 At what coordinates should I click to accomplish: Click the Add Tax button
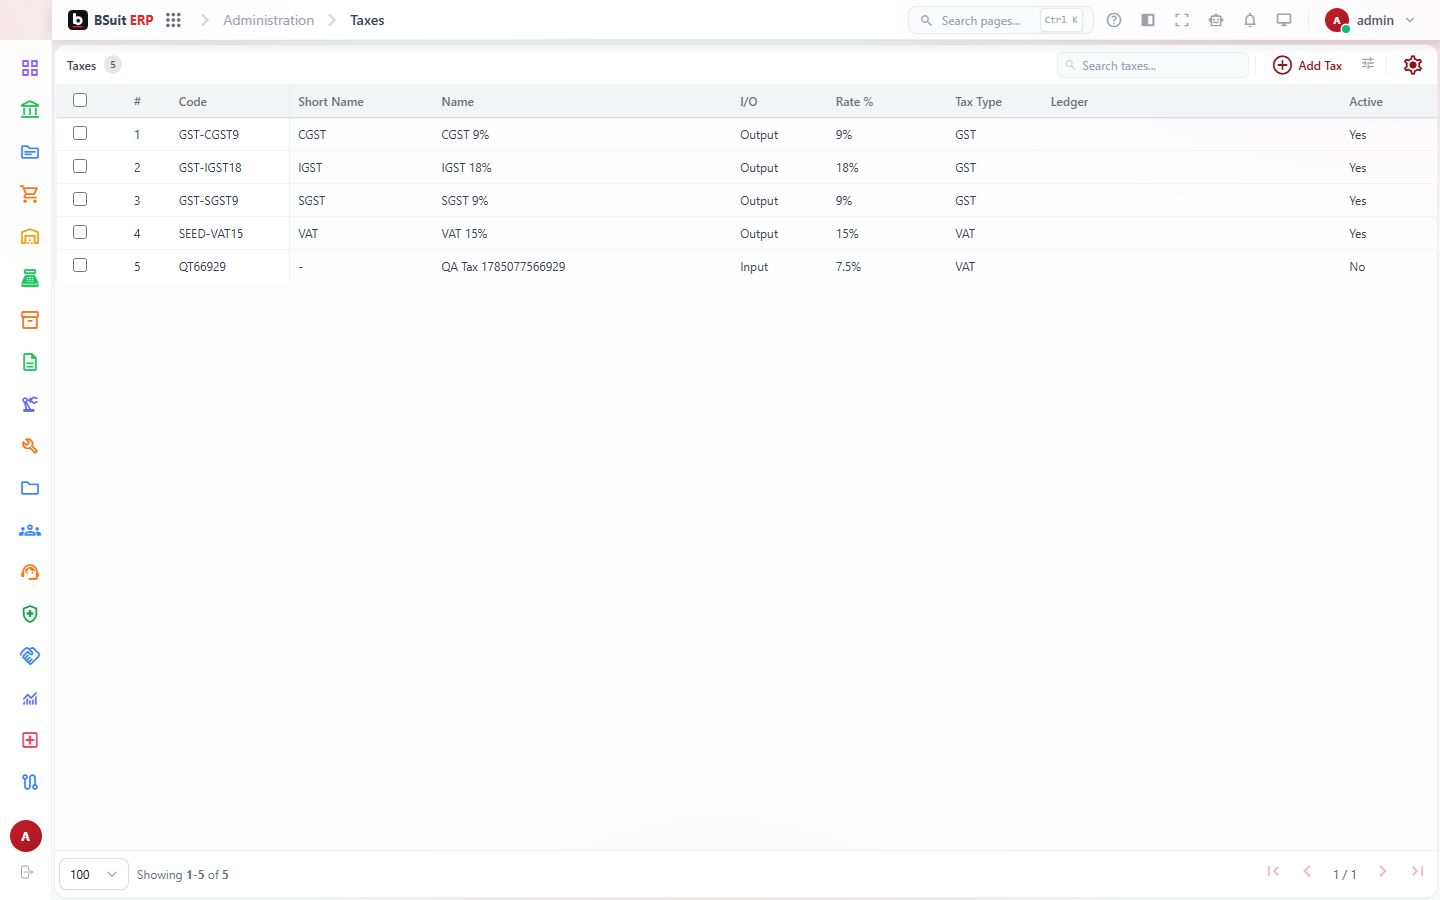click(1307, 65)
